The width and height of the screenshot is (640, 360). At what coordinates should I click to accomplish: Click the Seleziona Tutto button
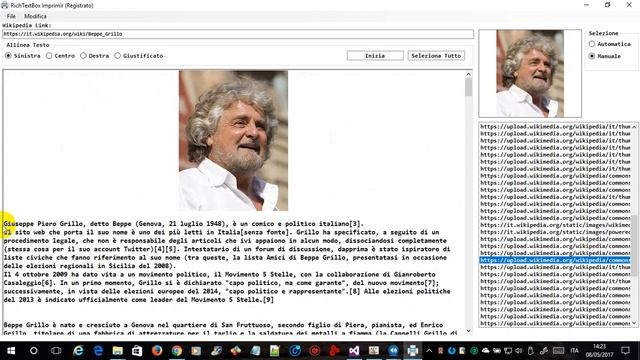tap(436, 56)
